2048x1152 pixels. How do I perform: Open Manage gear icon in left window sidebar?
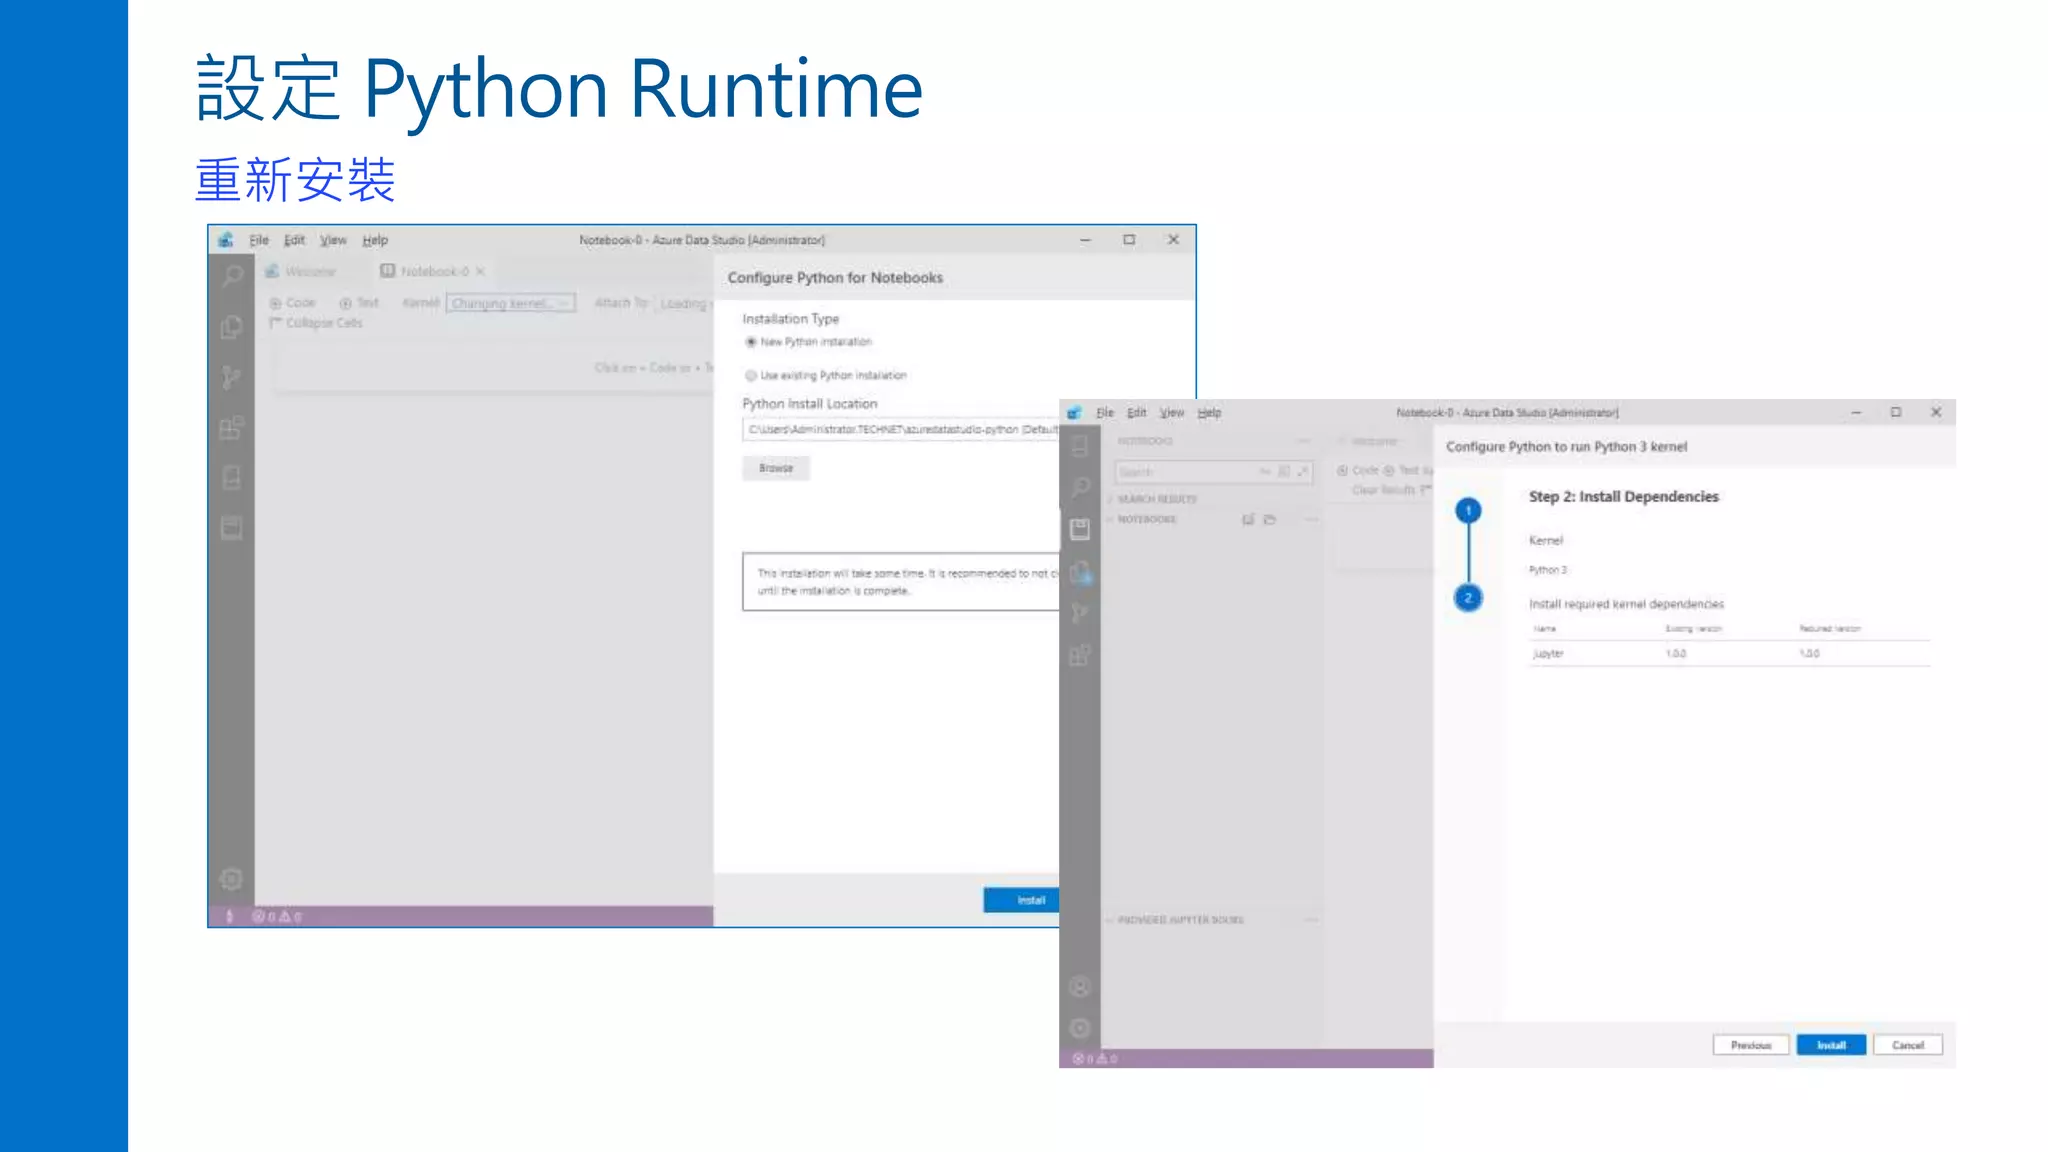point(232,879)
